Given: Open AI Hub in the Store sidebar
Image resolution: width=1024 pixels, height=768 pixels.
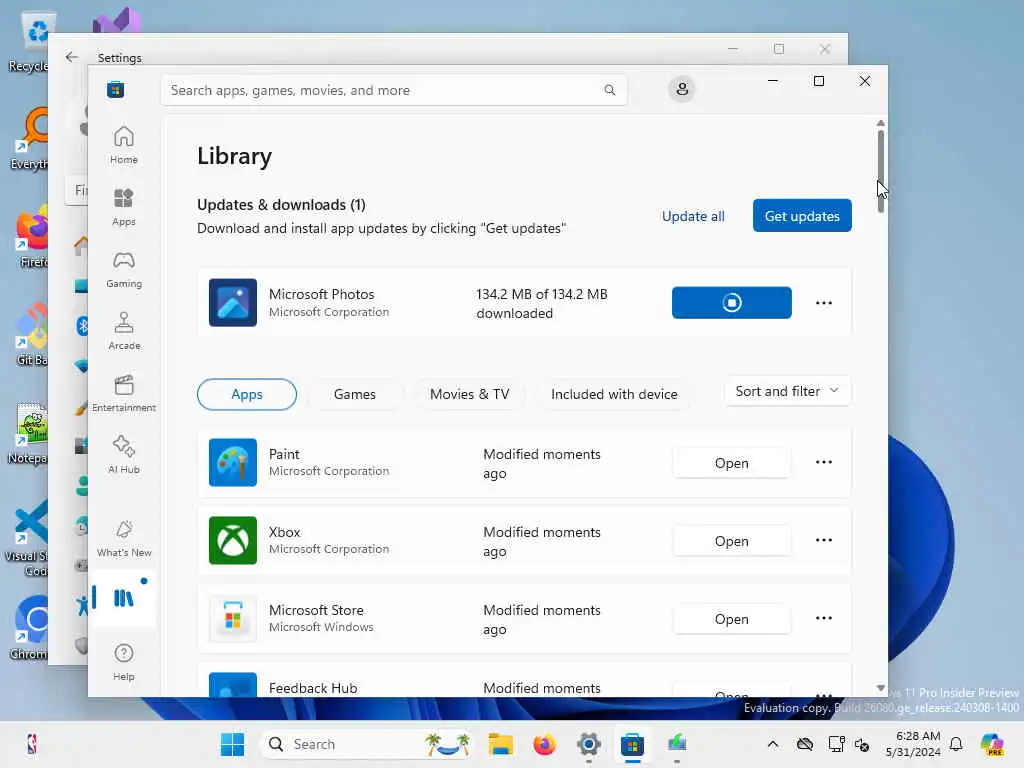Looking at the screenshot, I should pyautogui.click(x=123, y=455).
